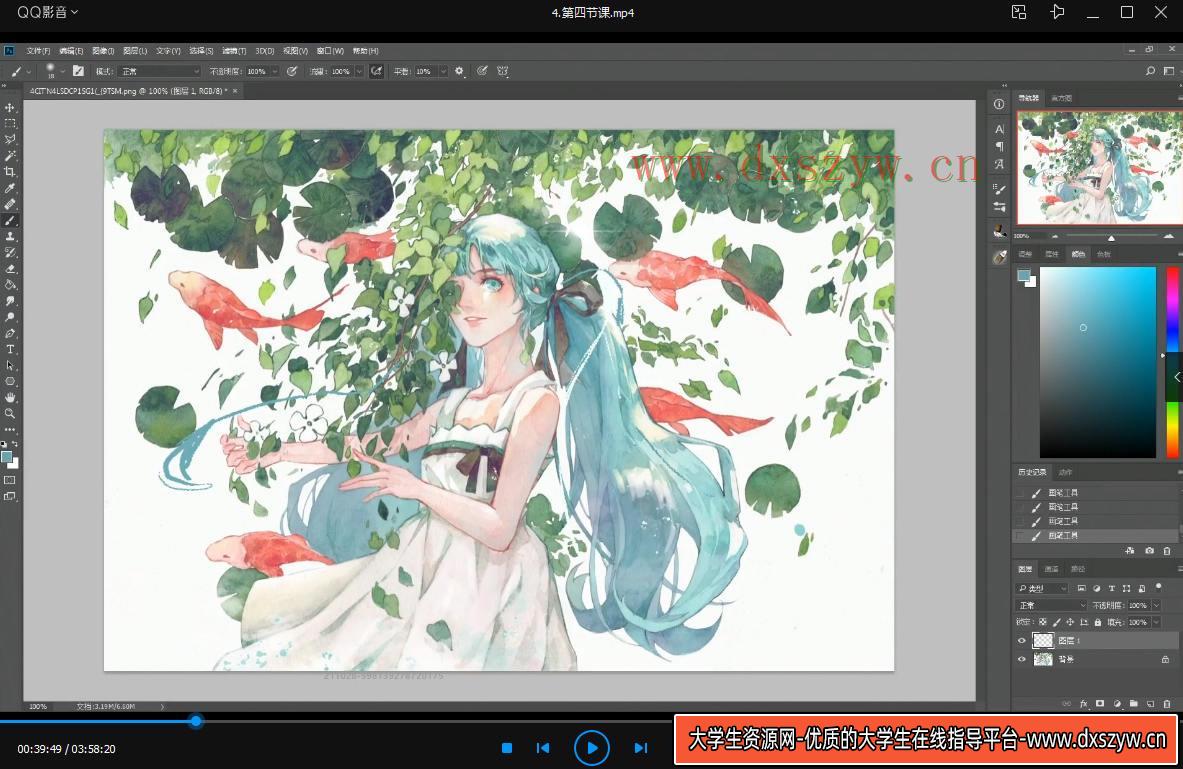This screenshot has width=1183, height=769.
Task: Open the brush preset picker arrow
Action: [x=62, y=71]
